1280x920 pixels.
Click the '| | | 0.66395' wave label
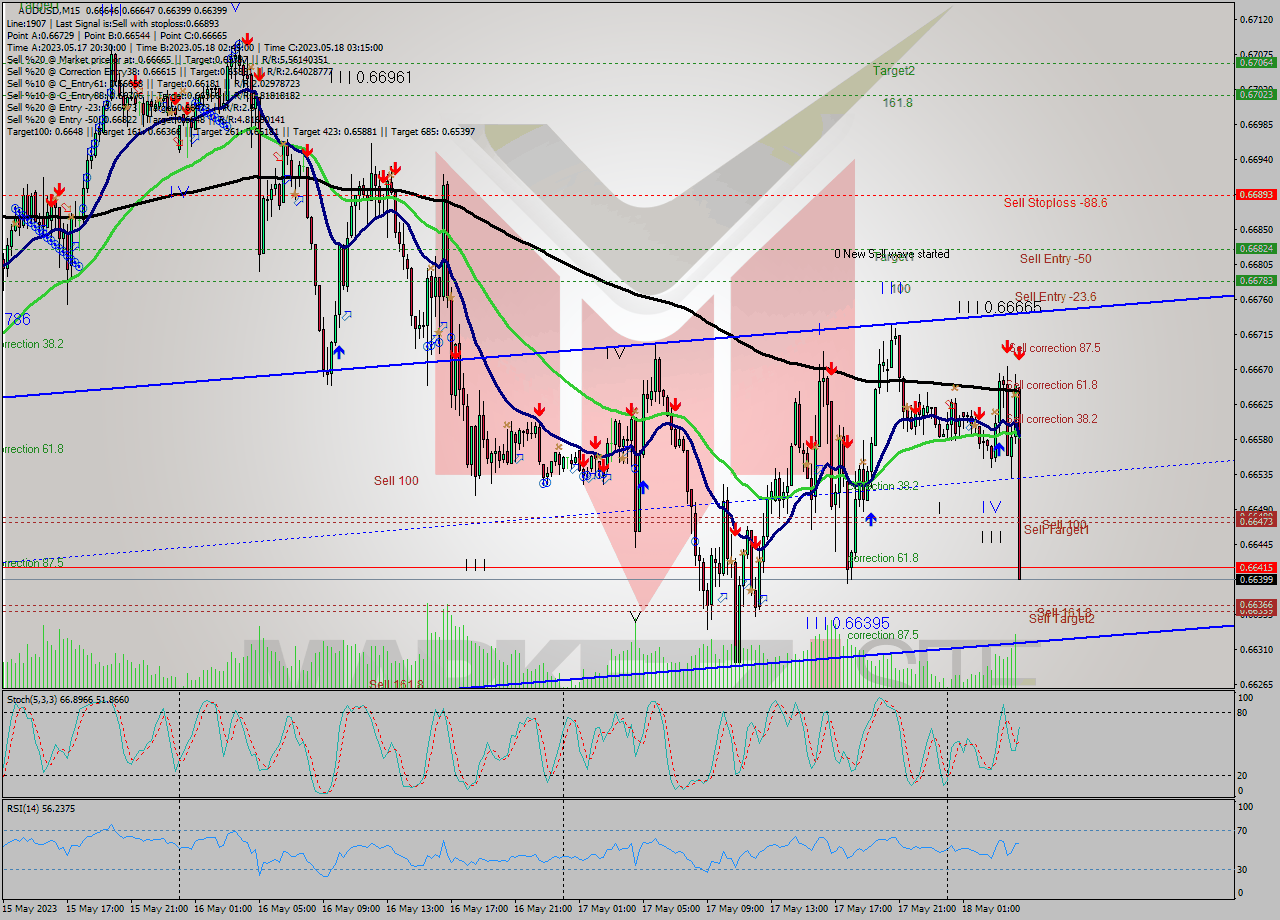click(848, 623)
